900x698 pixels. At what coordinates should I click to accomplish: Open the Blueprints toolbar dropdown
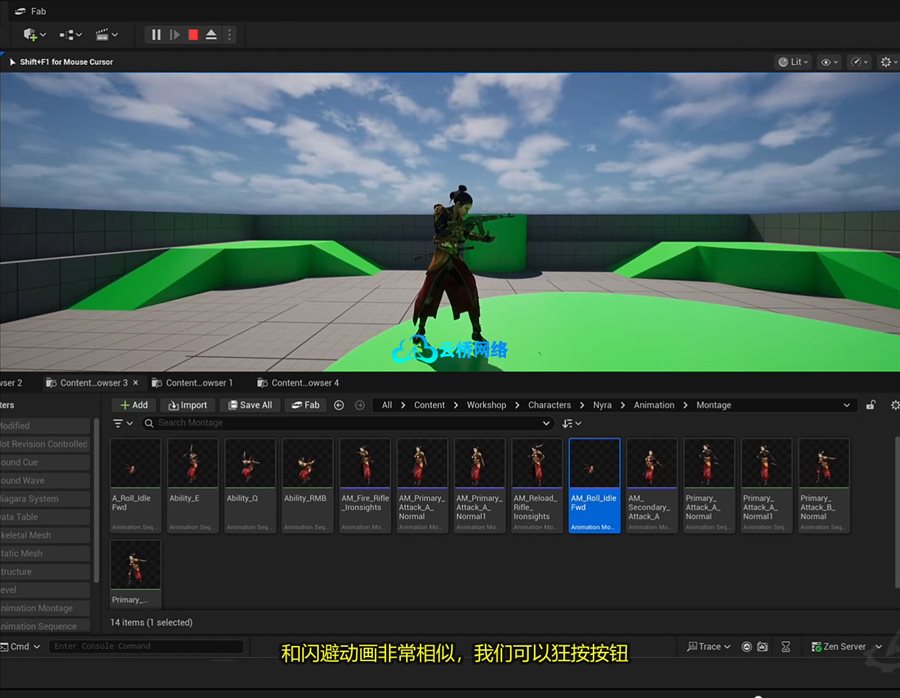pyautogui.click(x=71, y=35)
